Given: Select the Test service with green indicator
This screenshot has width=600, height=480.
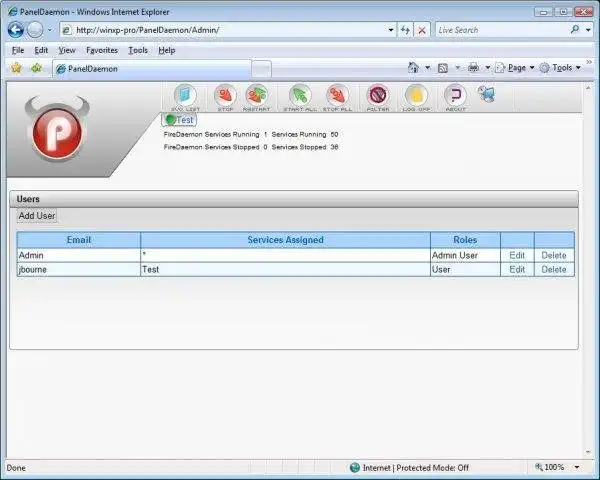Looking at the screenshot, I should 179,120.
